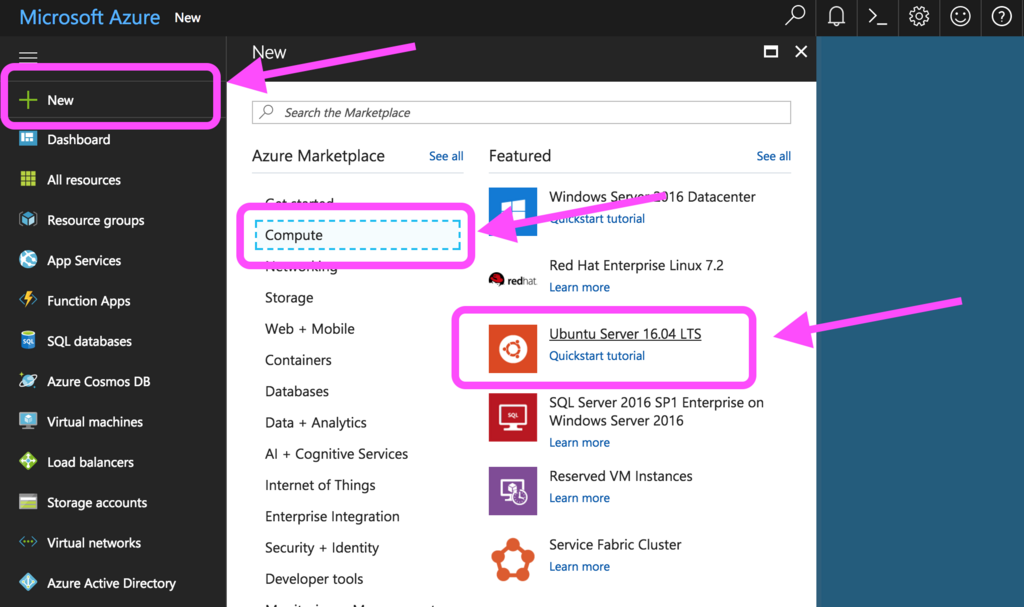Click the orange Ubuntu Server icon

click(x=513, y=349)
